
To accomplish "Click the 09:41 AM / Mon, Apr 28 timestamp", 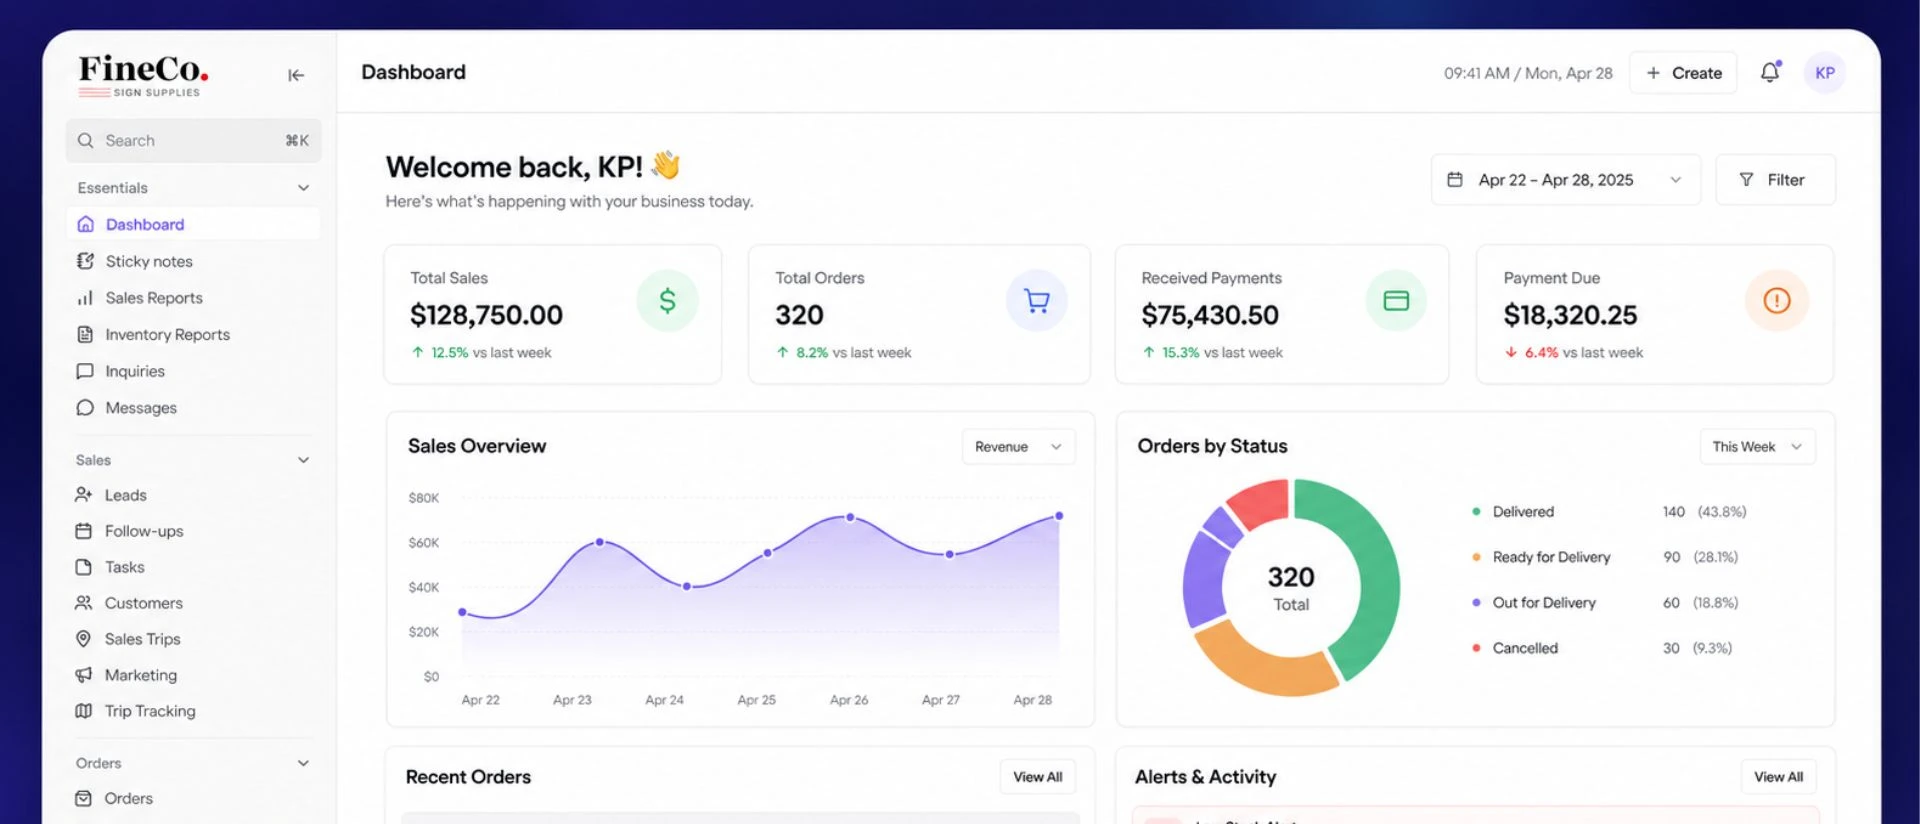I will click(1528, 73).
